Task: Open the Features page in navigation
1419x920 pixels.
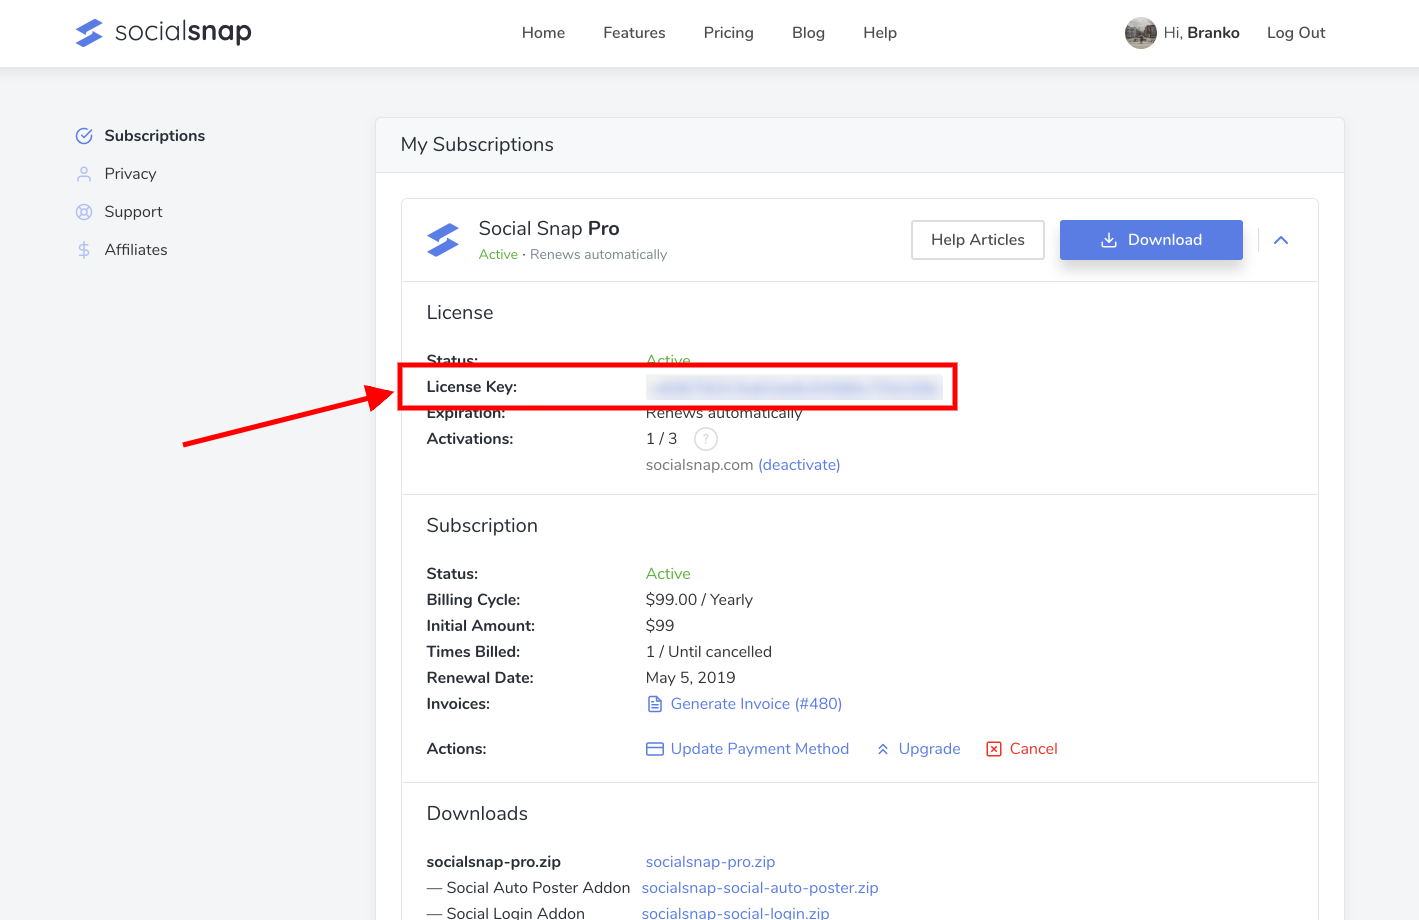Action: click(x=634, y=33)
